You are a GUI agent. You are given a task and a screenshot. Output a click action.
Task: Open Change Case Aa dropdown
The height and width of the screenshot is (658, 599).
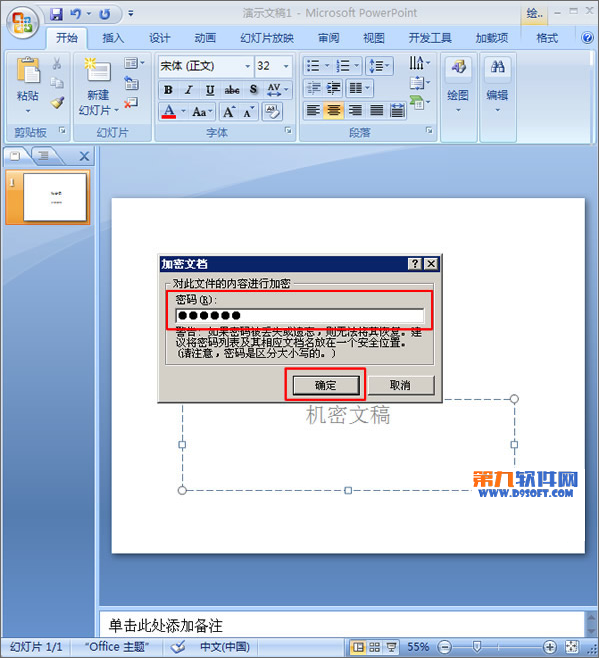point(202,112)
